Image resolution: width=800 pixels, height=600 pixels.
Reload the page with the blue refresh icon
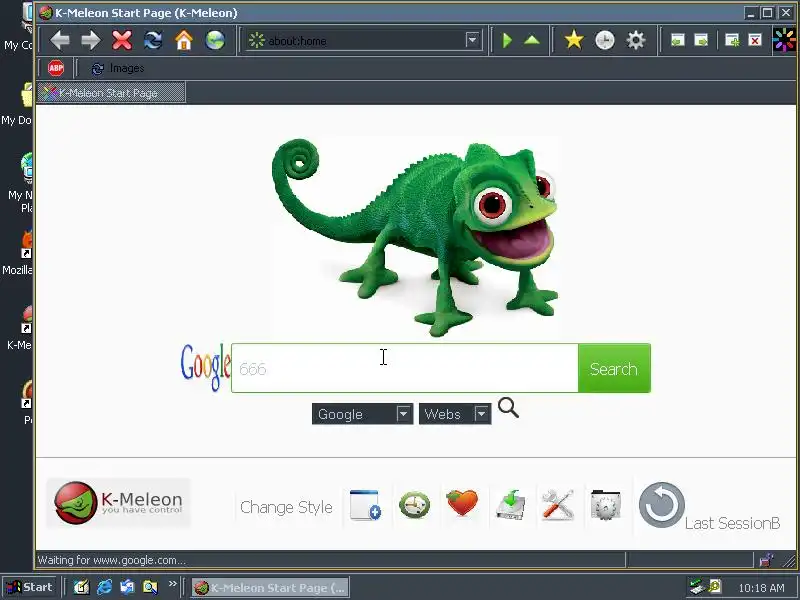(153, 40)
